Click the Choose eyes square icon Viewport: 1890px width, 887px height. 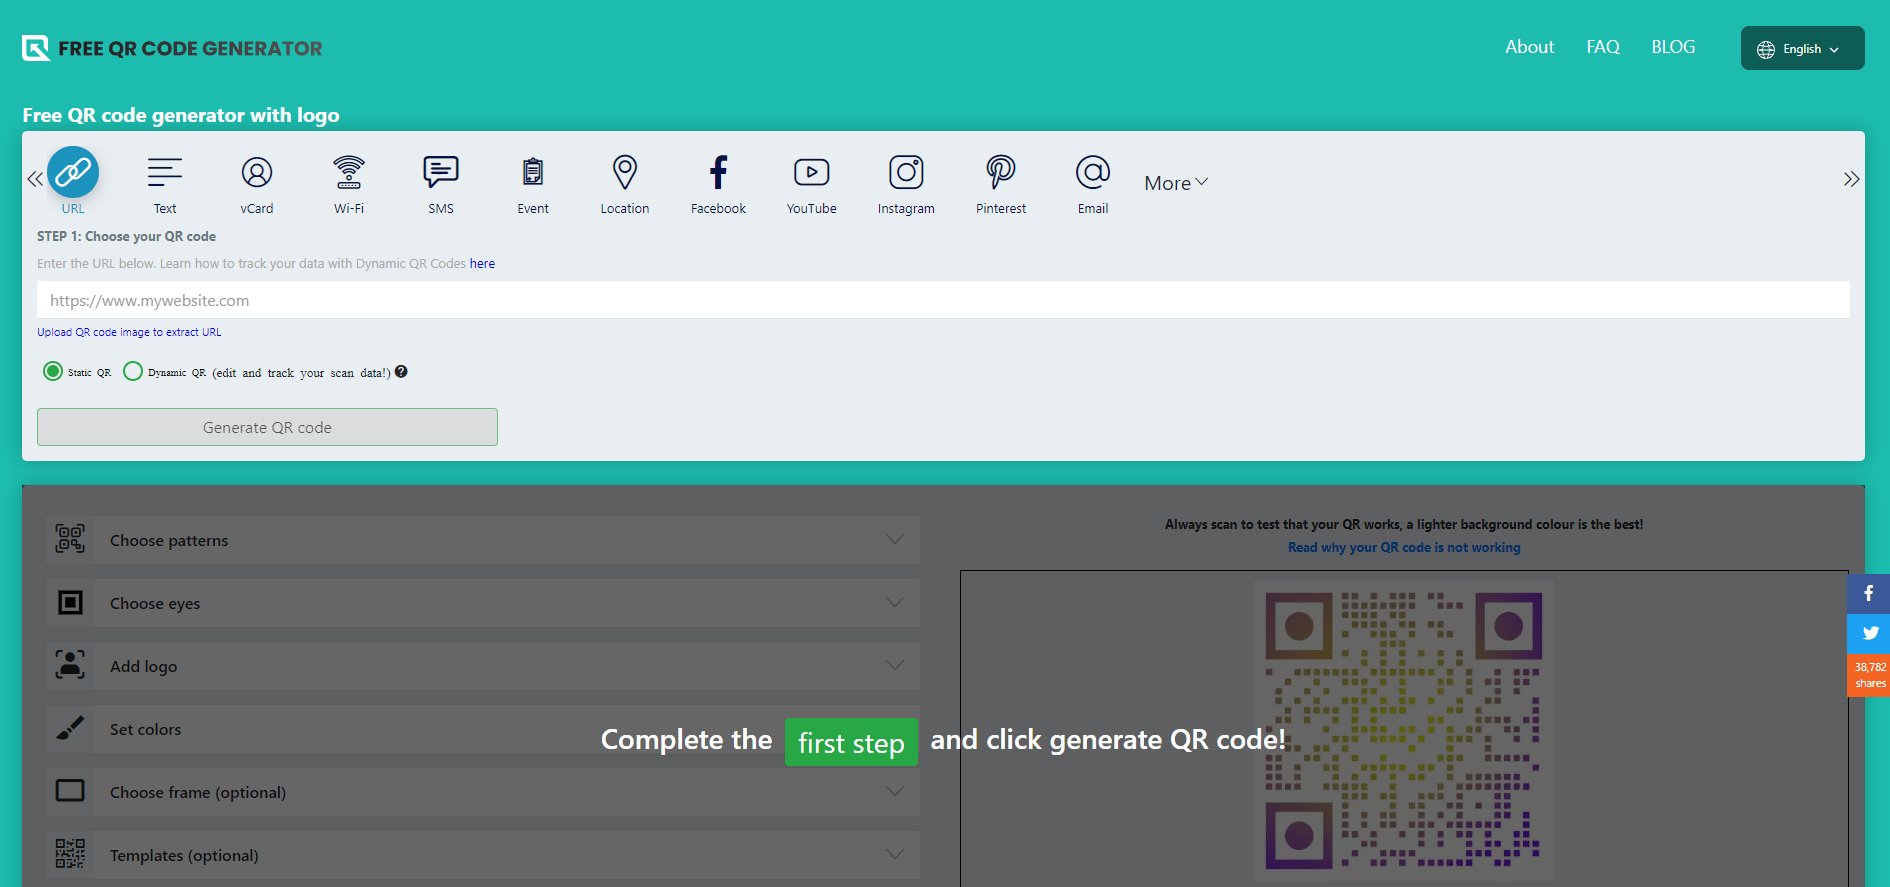coord(70,602)
